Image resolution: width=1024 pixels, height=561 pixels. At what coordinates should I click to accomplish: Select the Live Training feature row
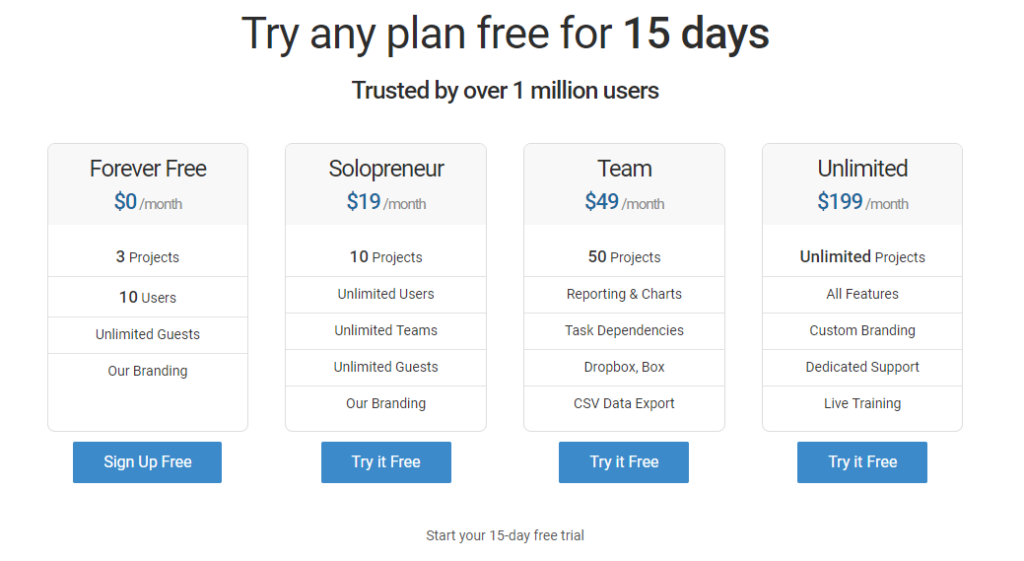click(862, 403)
